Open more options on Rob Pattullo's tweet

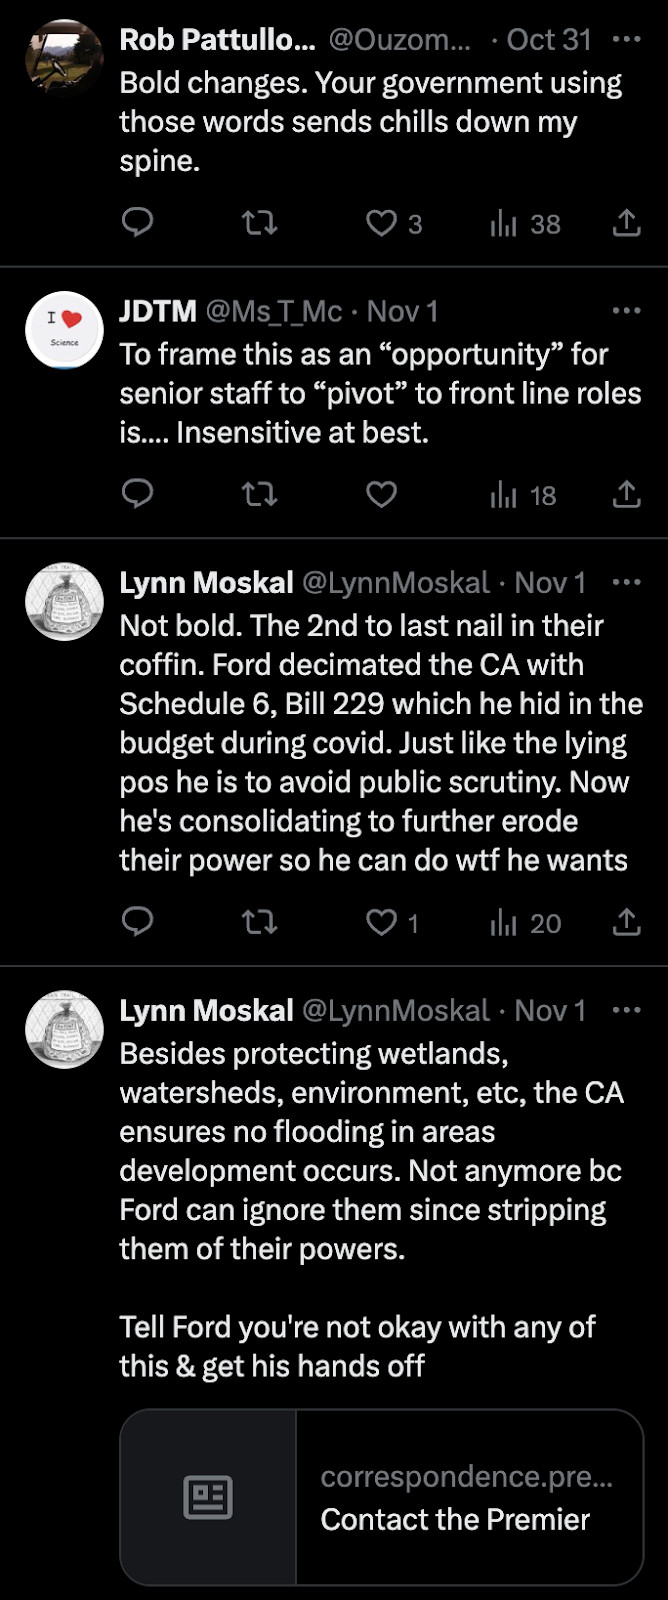(626, 40)
